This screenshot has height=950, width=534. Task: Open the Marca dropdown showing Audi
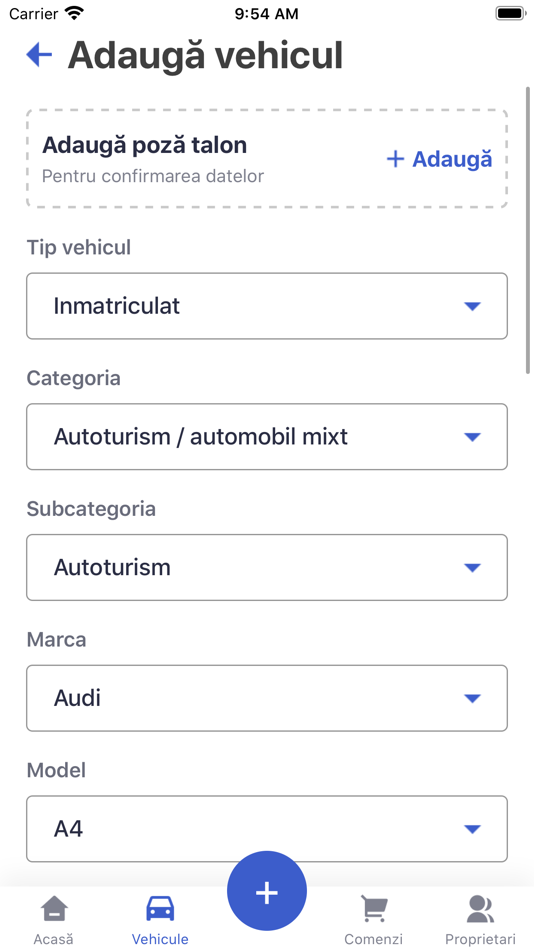tap(267, 698)
